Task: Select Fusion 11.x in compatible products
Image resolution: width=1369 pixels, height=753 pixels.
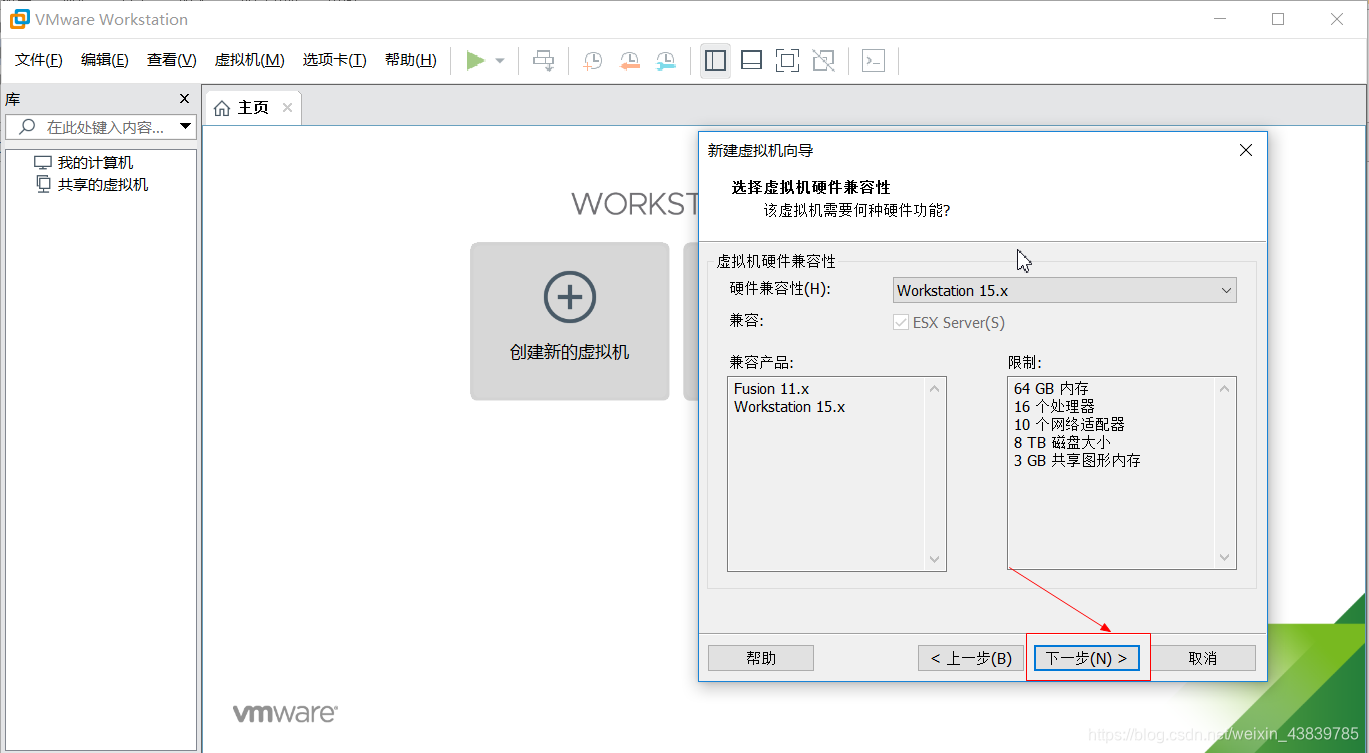Action: coord(772,389)
